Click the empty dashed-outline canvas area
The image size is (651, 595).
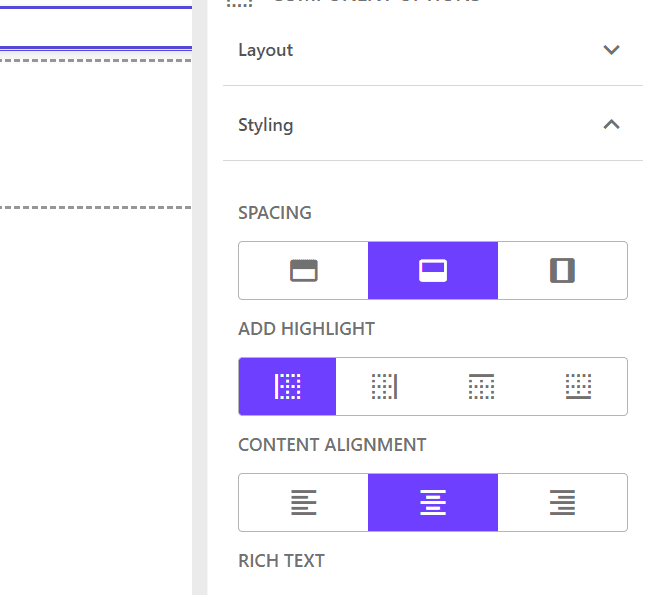(95, 133)
